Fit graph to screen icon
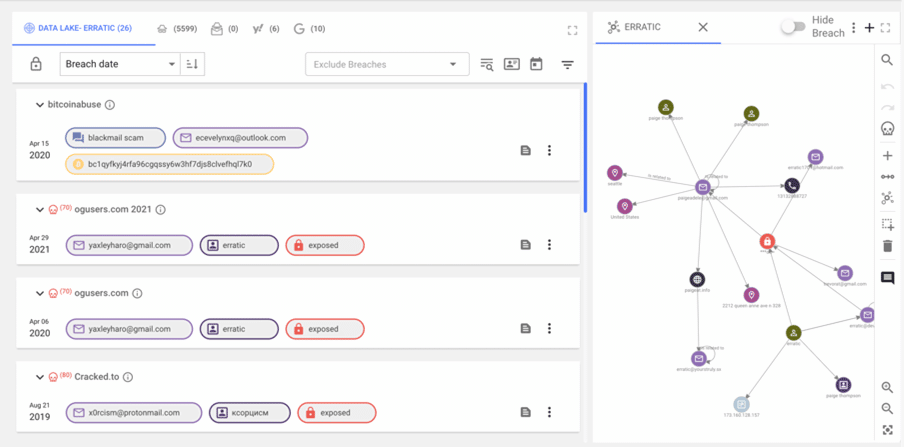Screen dimensions: 904x447 click(887, 430)
